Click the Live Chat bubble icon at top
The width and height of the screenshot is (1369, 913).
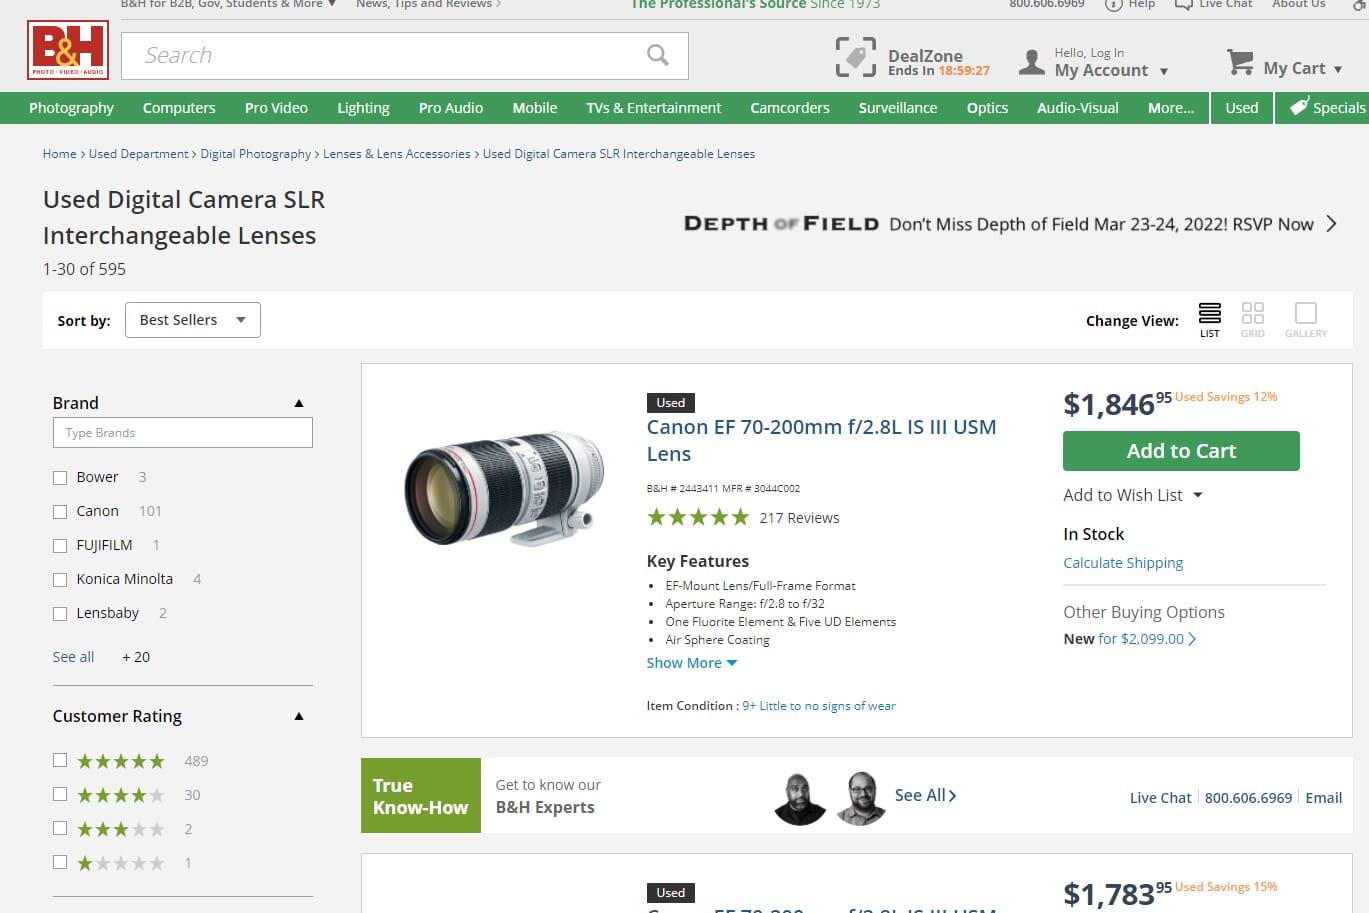point(1183,4)
